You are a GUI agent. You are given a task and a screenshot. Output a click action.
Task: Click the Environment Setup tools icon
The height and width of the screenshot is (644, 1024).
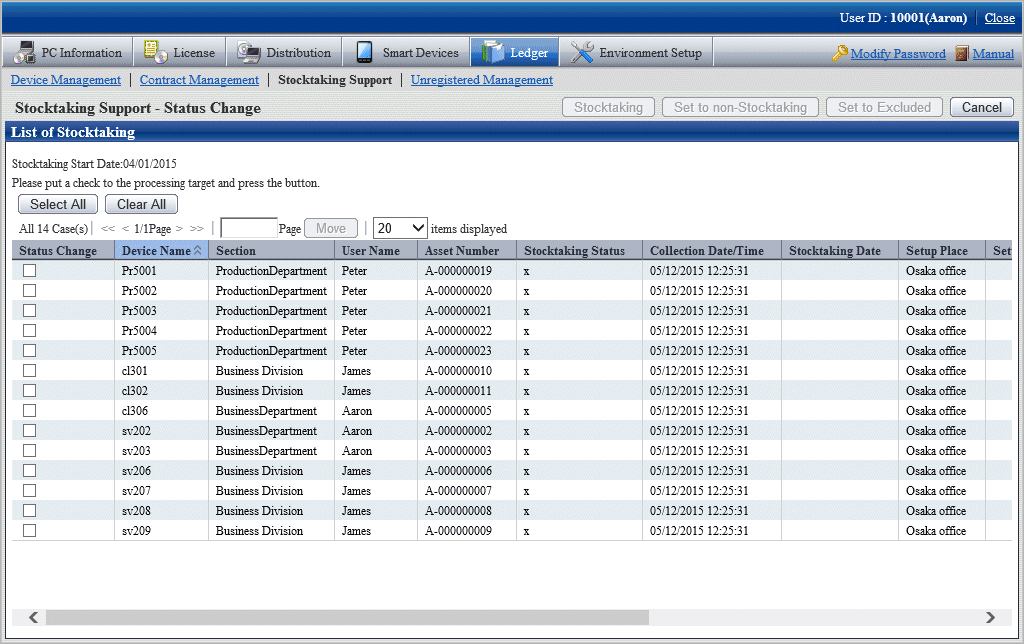pyautogui.click(x=581, y=52)
